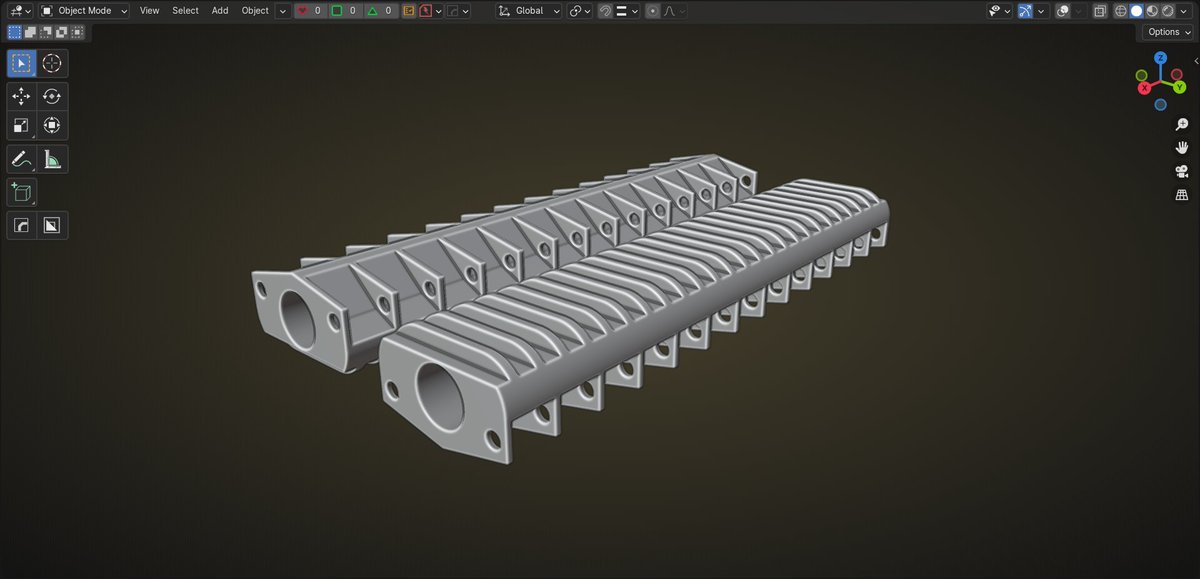Expand the arrow dropdown after Object menu

(283, 10)
